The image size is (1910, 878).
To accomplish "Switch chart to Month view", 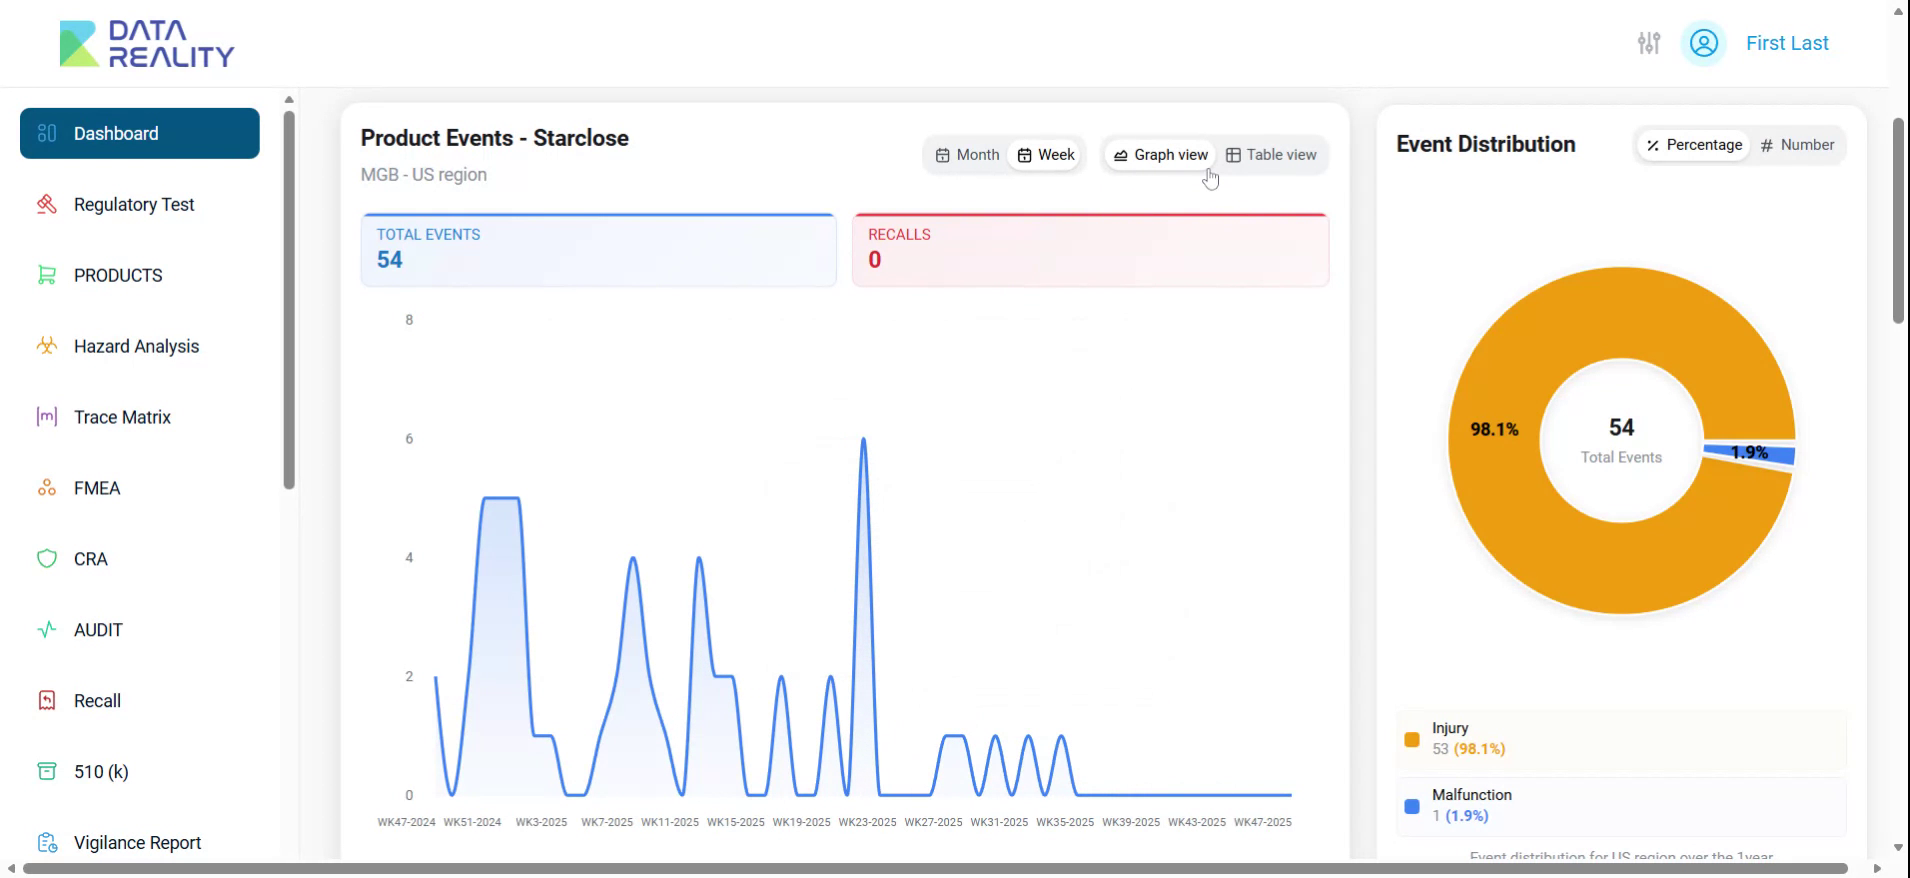I will click(x=967, y=155).
